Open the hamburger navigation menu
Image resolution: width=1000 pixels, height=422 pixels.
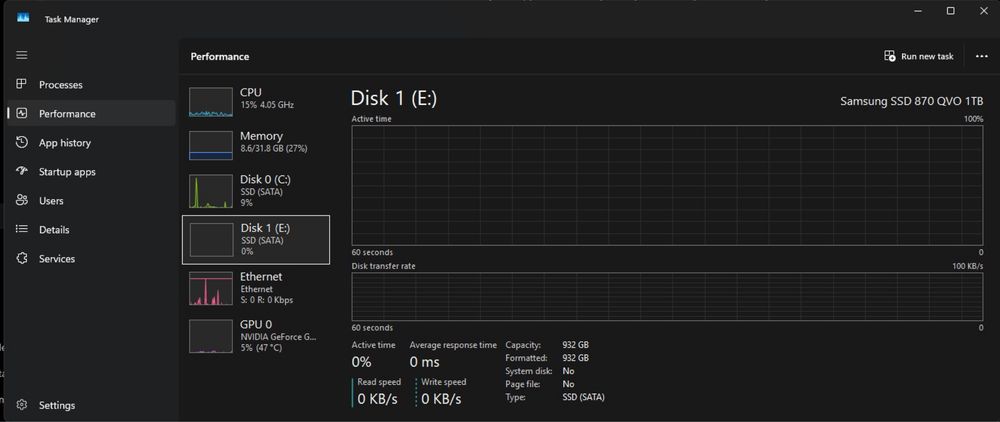22,55
